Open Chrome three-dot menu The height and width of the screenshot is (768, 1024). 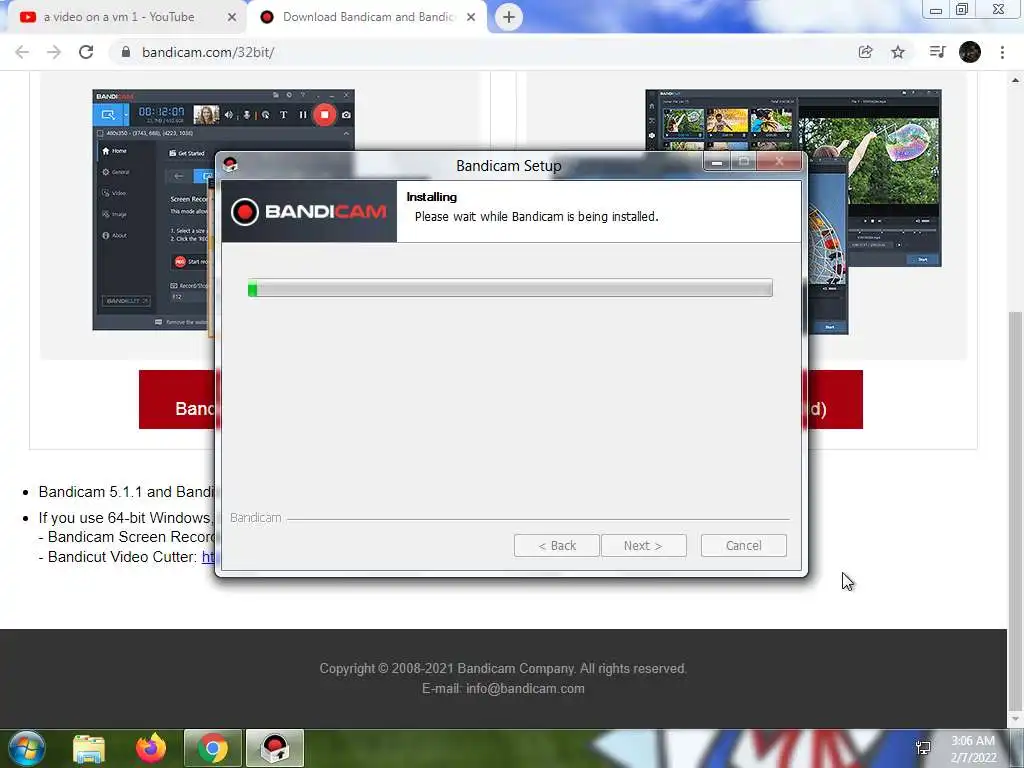point(1002,52)
